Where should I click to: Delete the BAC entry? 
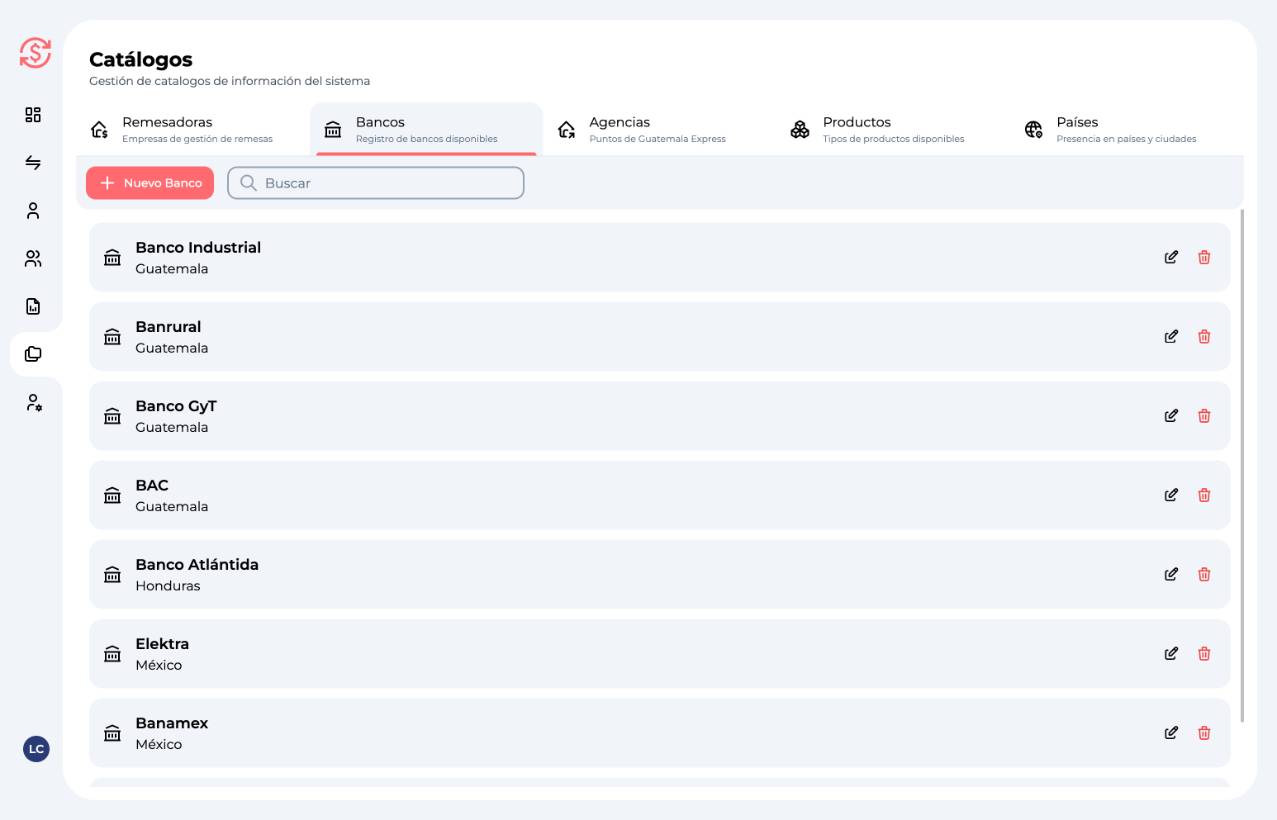[1204, 495]
